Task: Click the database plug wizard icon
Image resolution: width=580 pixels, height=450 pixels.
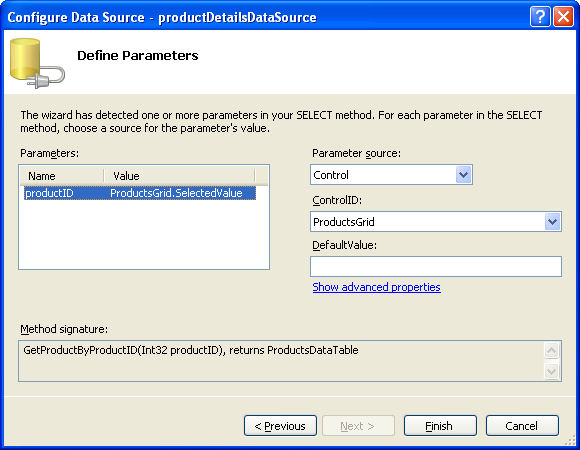Action: coord(37,63)
